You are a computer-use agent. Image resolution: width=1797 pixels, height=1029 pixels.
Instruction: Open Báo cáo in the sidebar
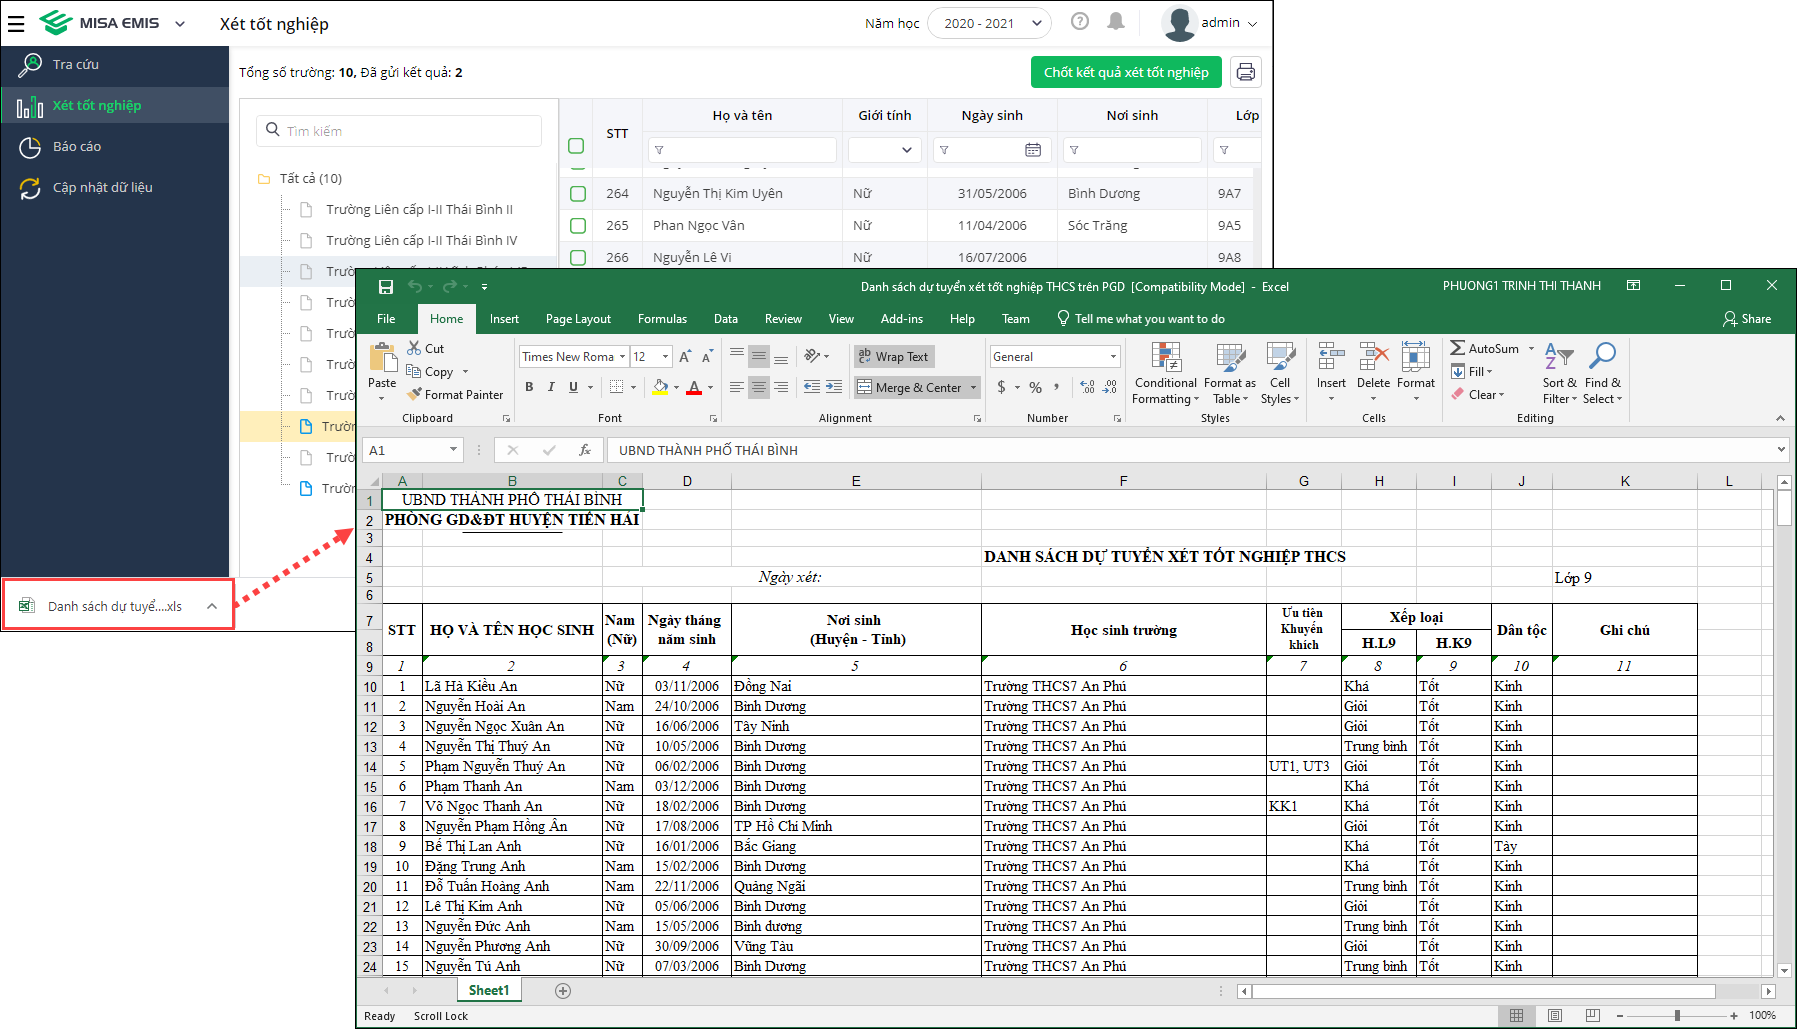[77, 146]
